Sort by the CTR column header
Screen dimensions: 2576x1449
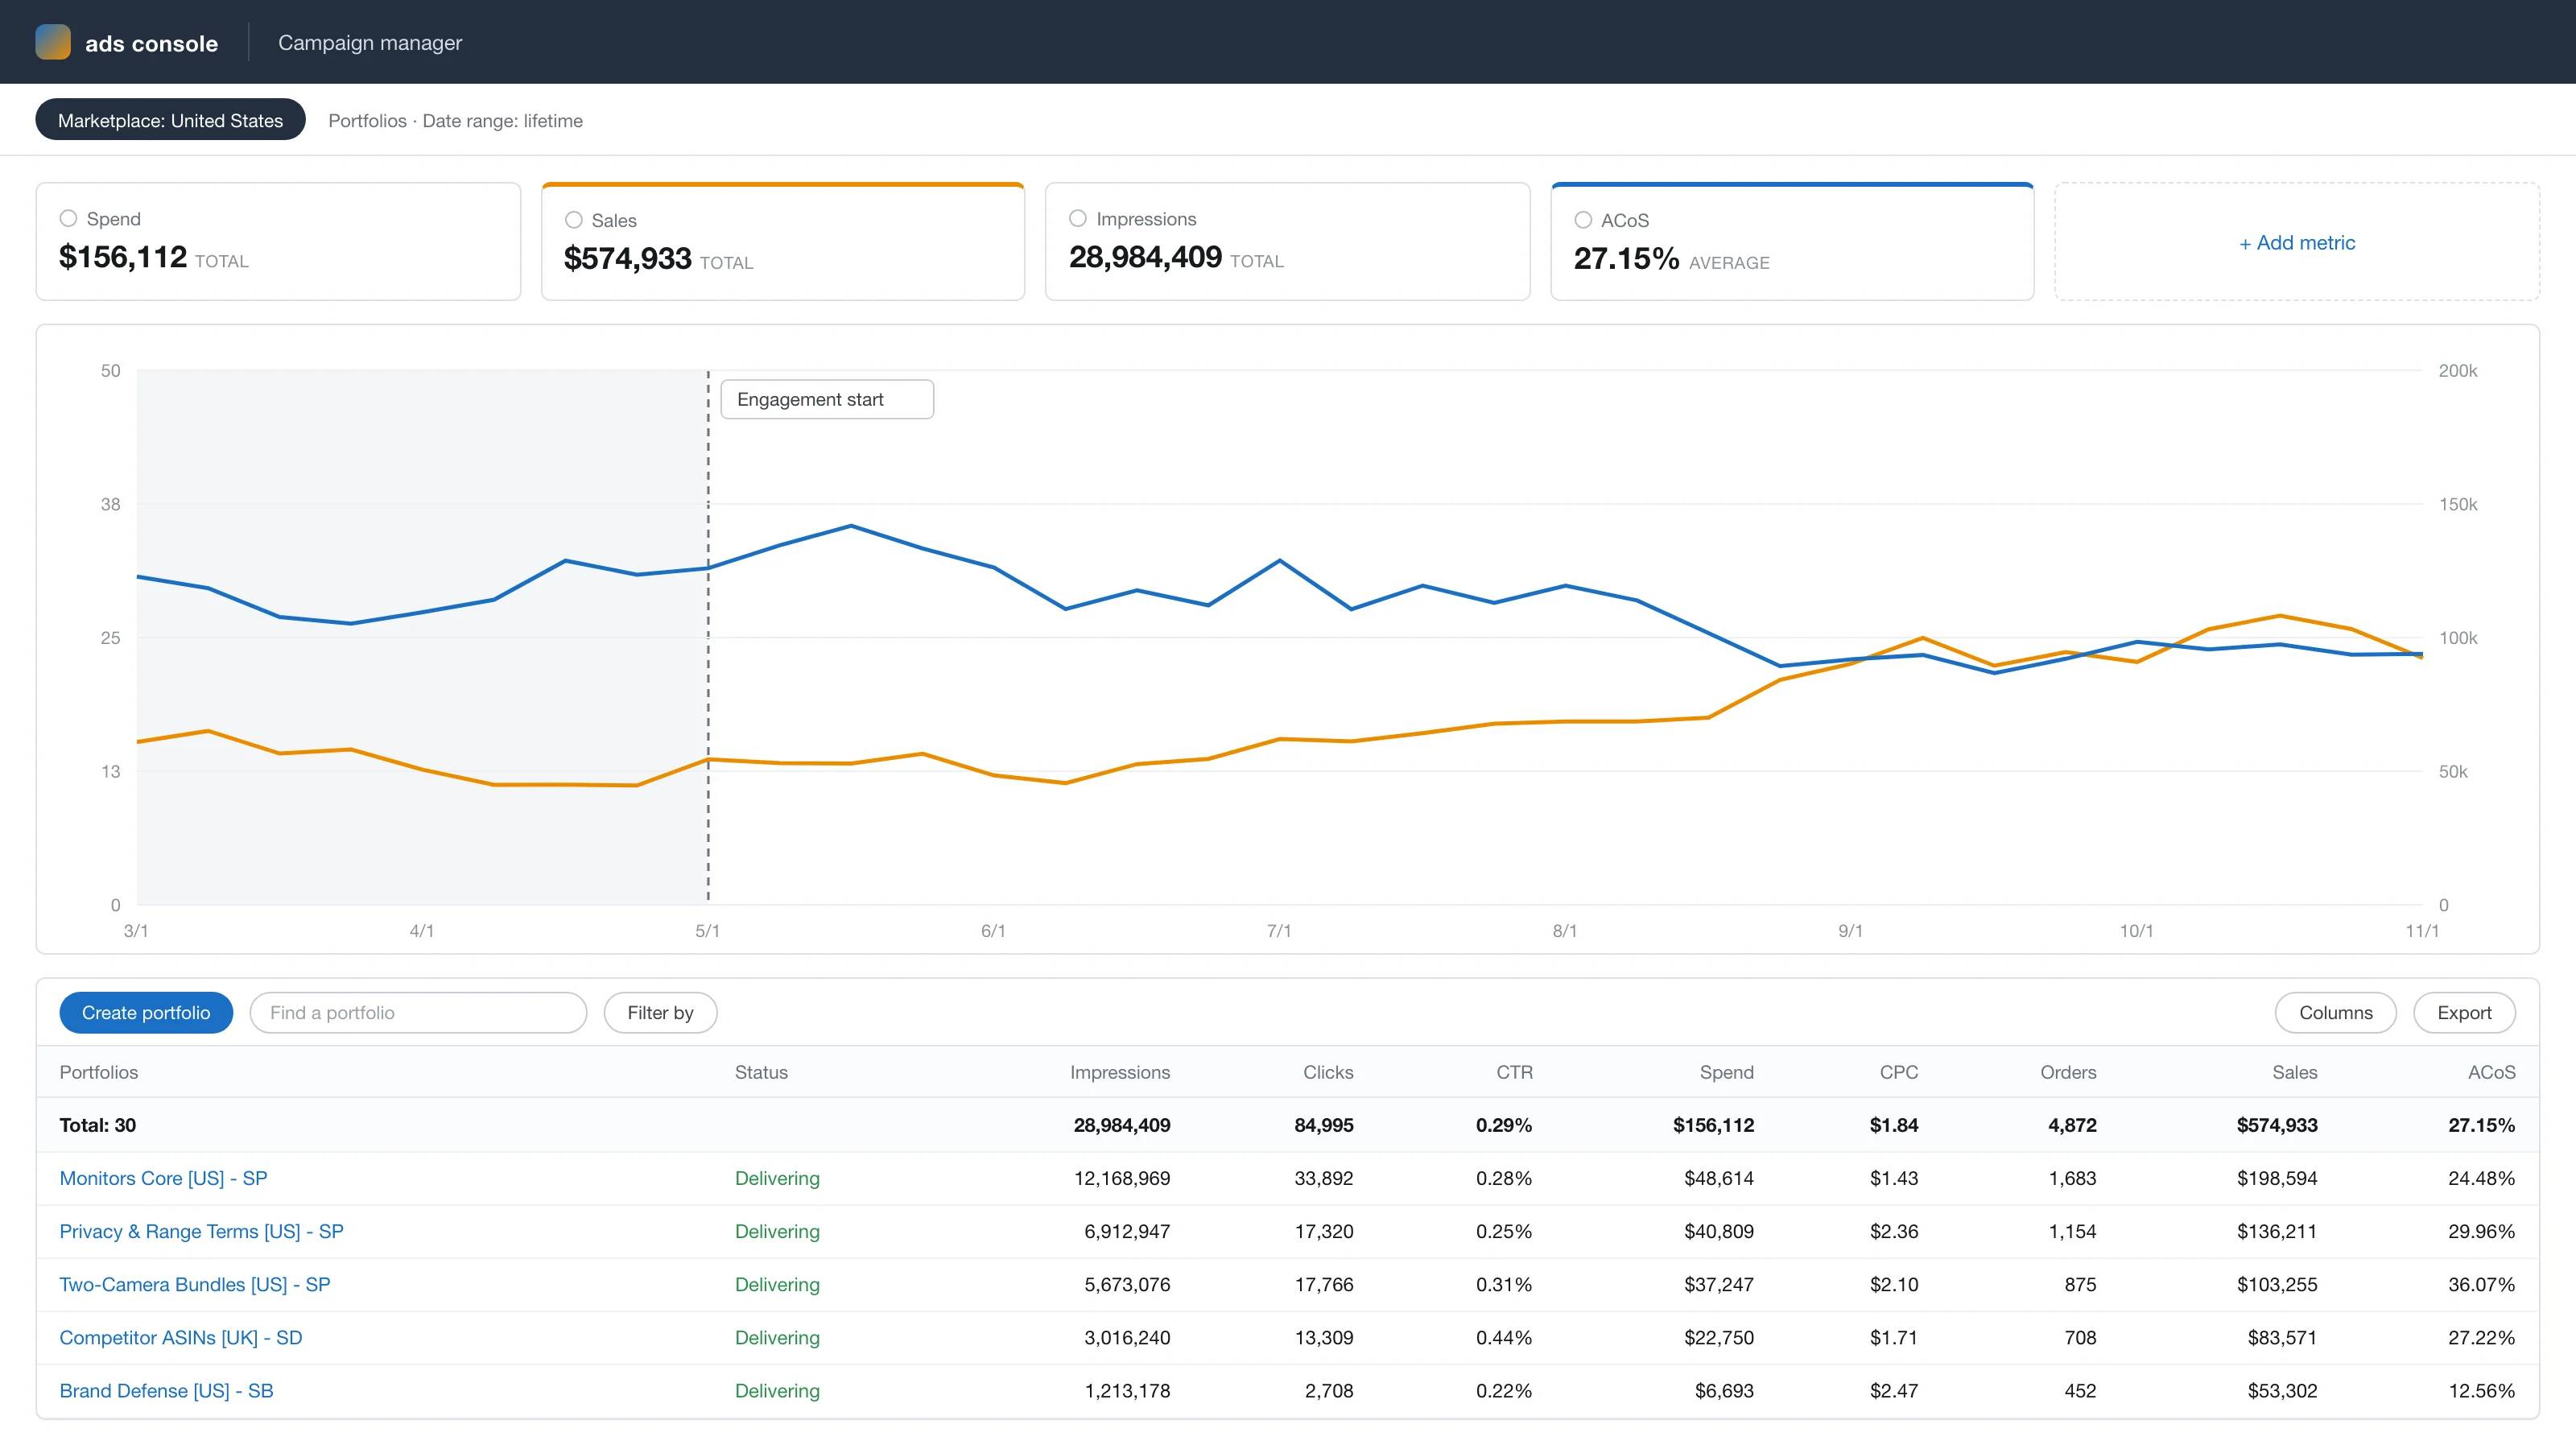click(x=1514, y=1072)
